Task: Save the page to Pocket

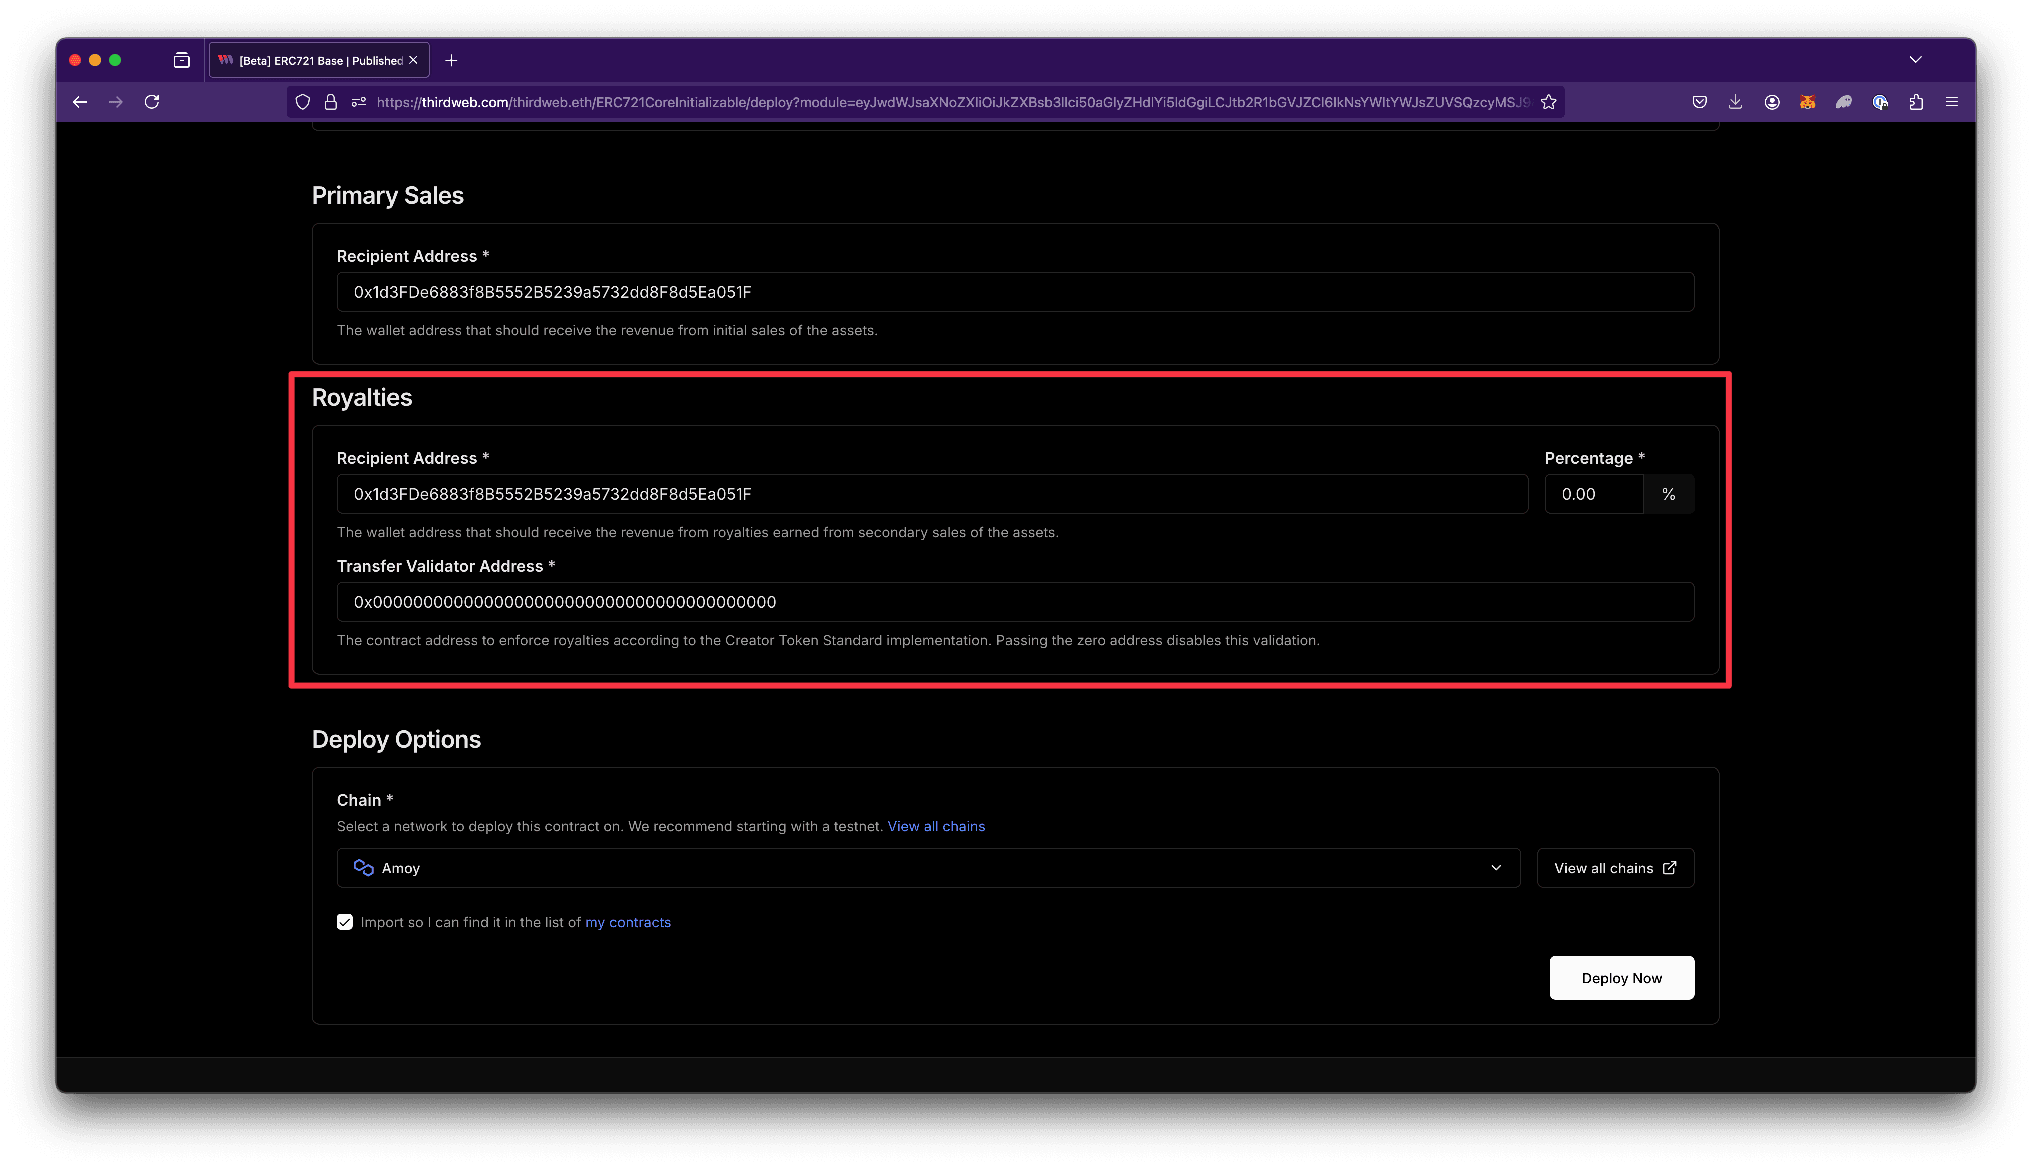Action: (x=1699, y=101)
